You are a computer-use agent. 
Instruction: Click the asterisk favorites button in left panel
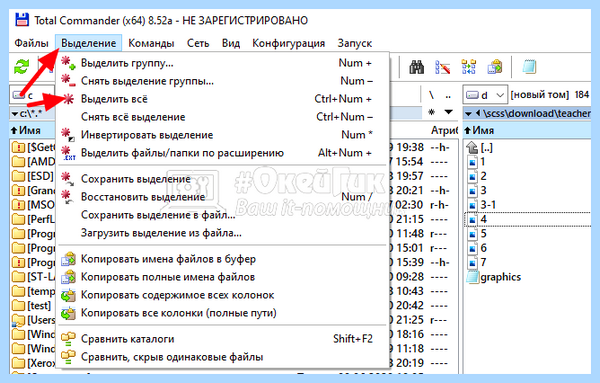click(x=432, y=112)
